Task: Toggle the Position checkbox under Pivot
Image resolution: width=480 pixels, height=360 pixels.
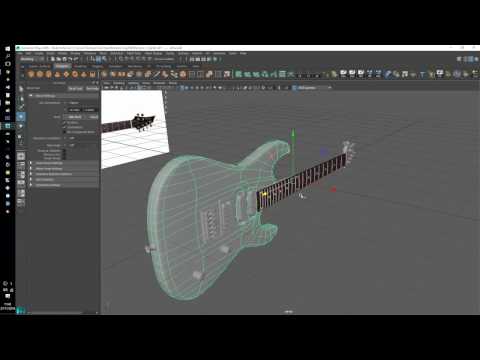Action: click(64, 123)
